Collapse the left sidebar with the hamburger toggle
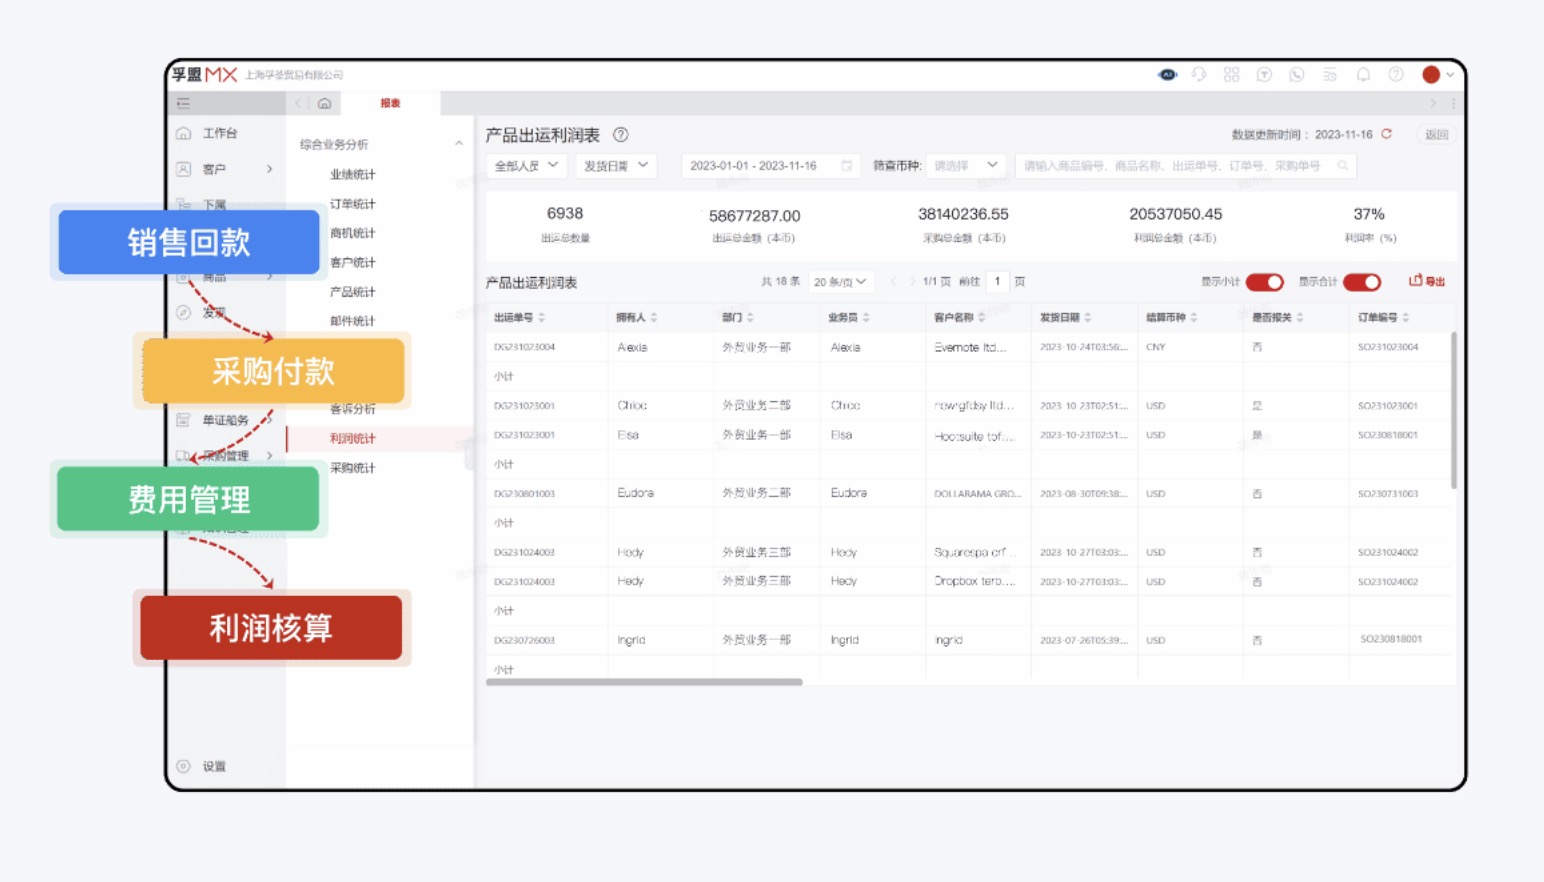This screenshot has height=882, width=1544. click(183, 102)
